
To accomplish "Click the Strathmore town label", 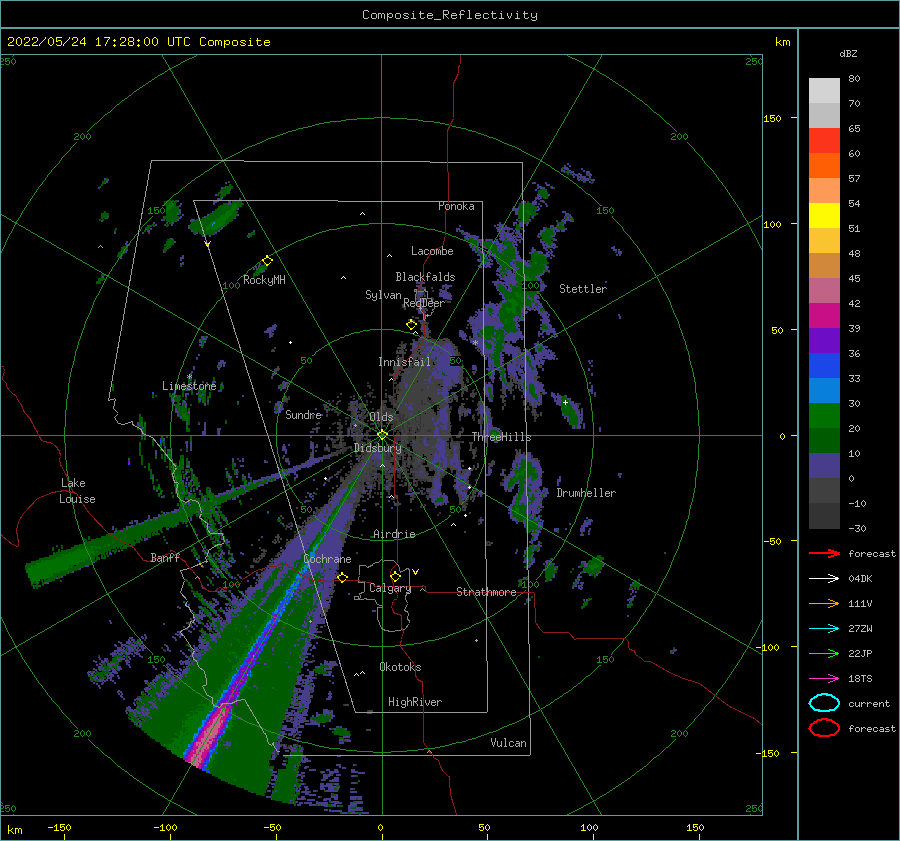I will click(486, 592).
